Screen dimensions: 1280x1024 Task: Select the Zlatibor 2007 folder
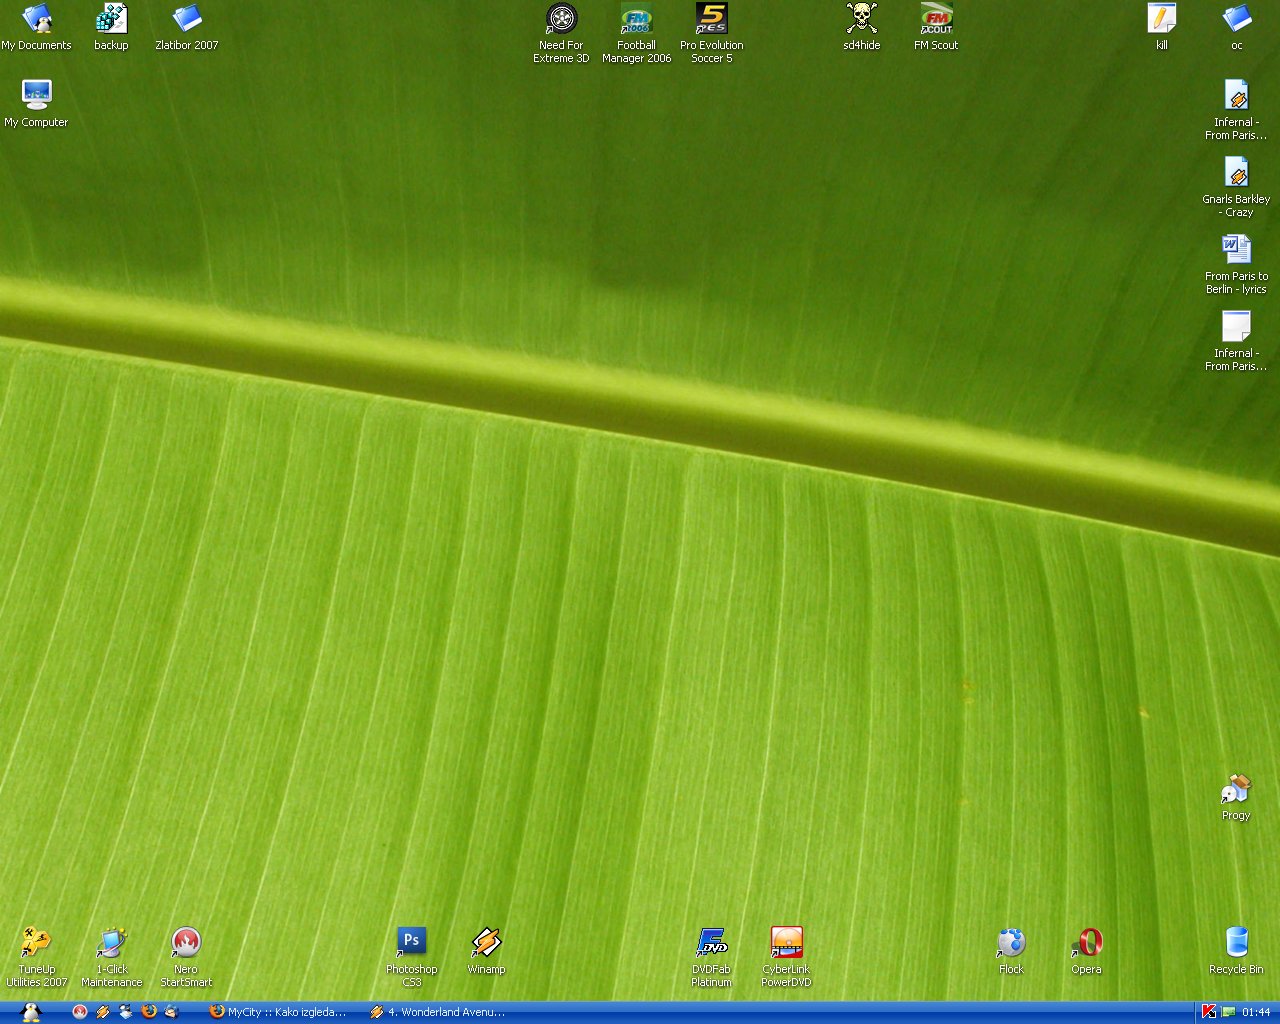[186, 19]
